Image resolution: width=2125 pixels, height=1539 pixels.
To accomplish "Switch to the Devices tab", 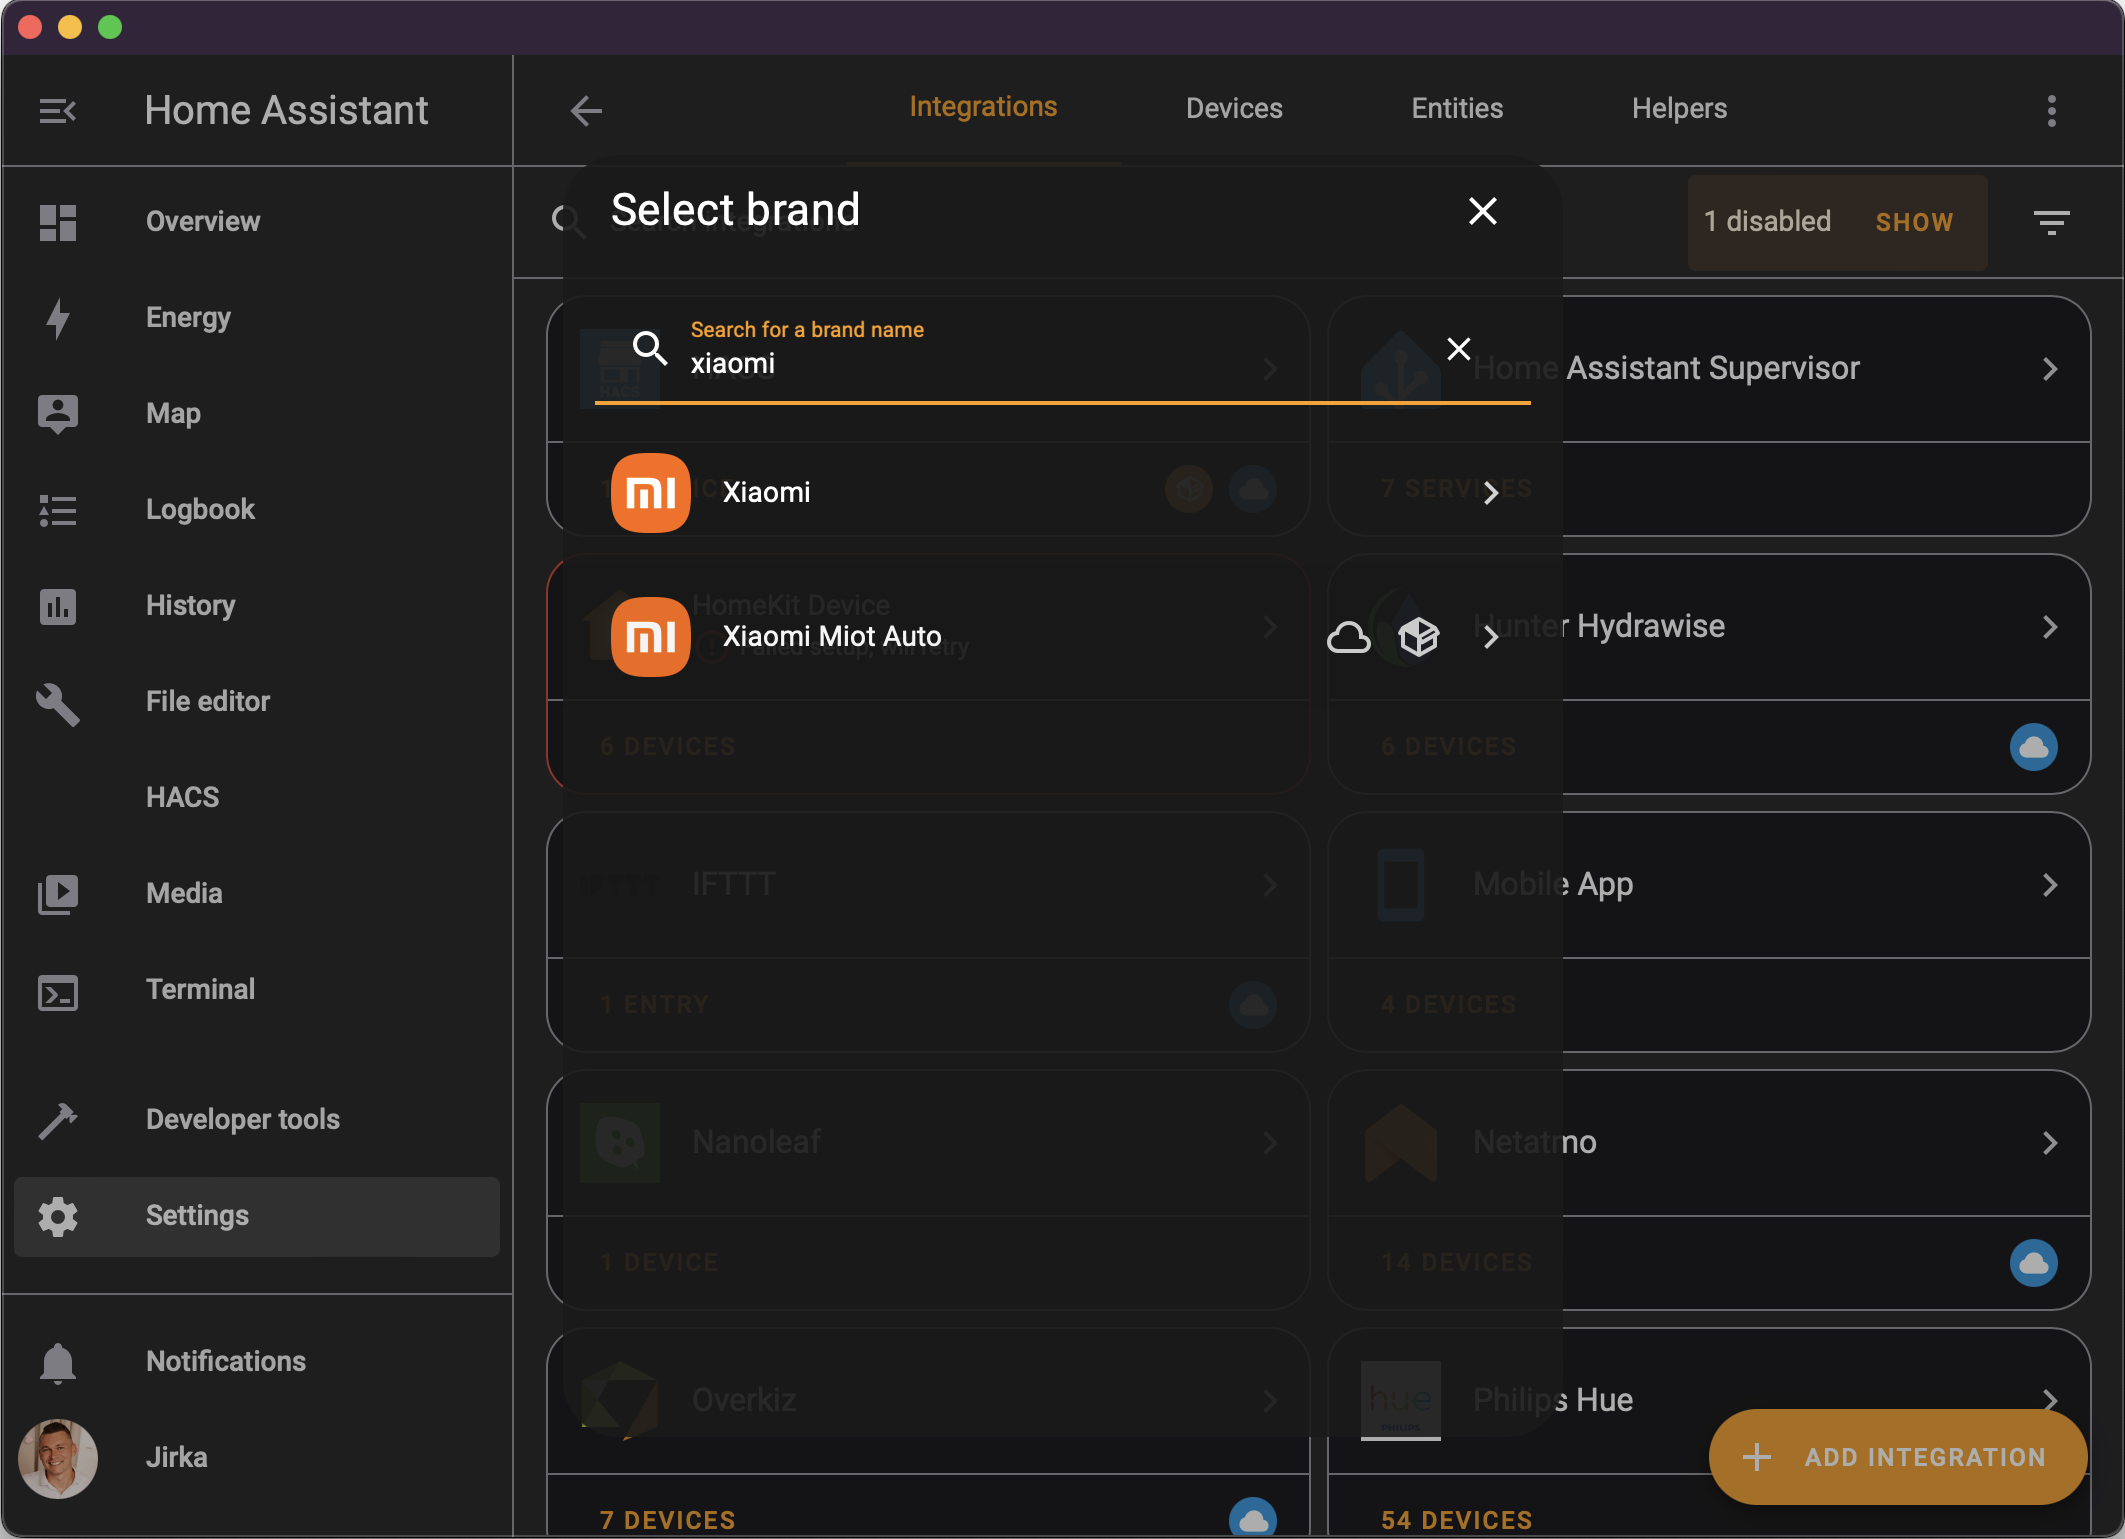I will pos(1233,109).
